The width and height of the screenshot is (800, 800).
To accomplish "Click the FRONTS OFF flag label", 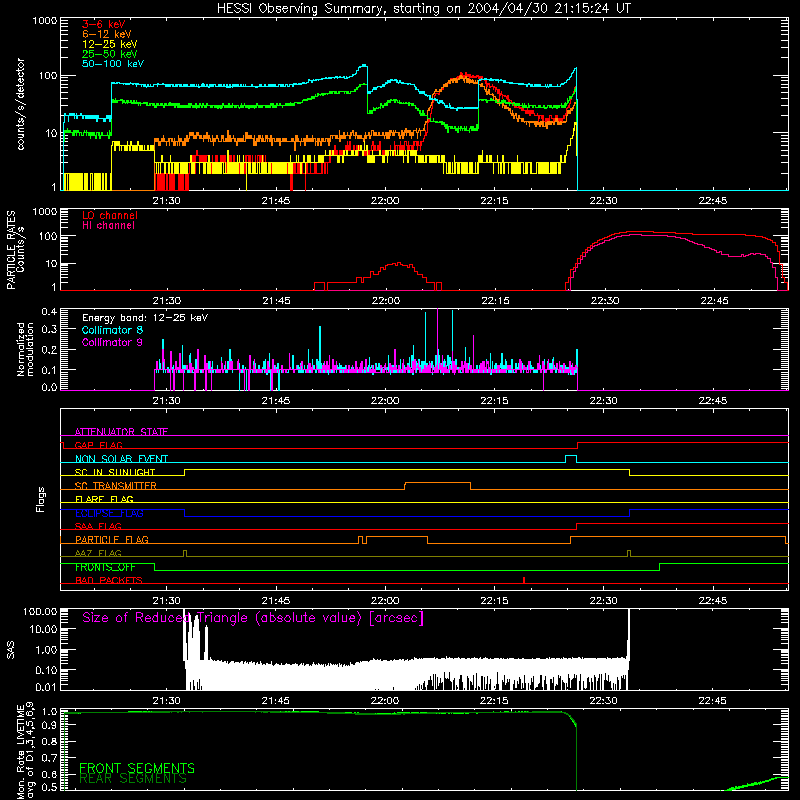I will [x=105, y=567].
